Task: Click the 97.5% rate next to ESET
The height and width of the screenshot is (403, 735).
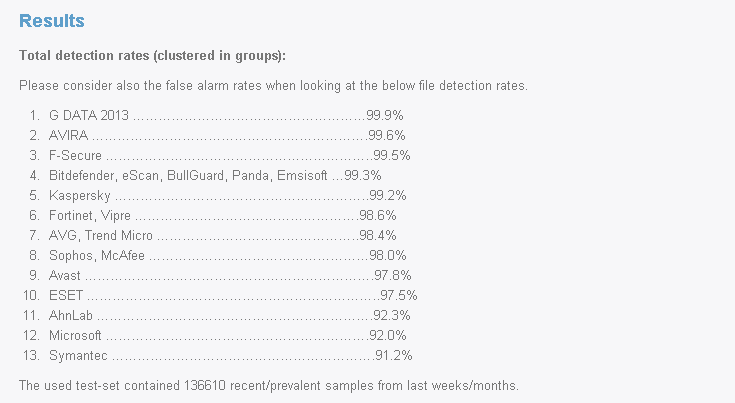Action: click(x=398, y=295)
